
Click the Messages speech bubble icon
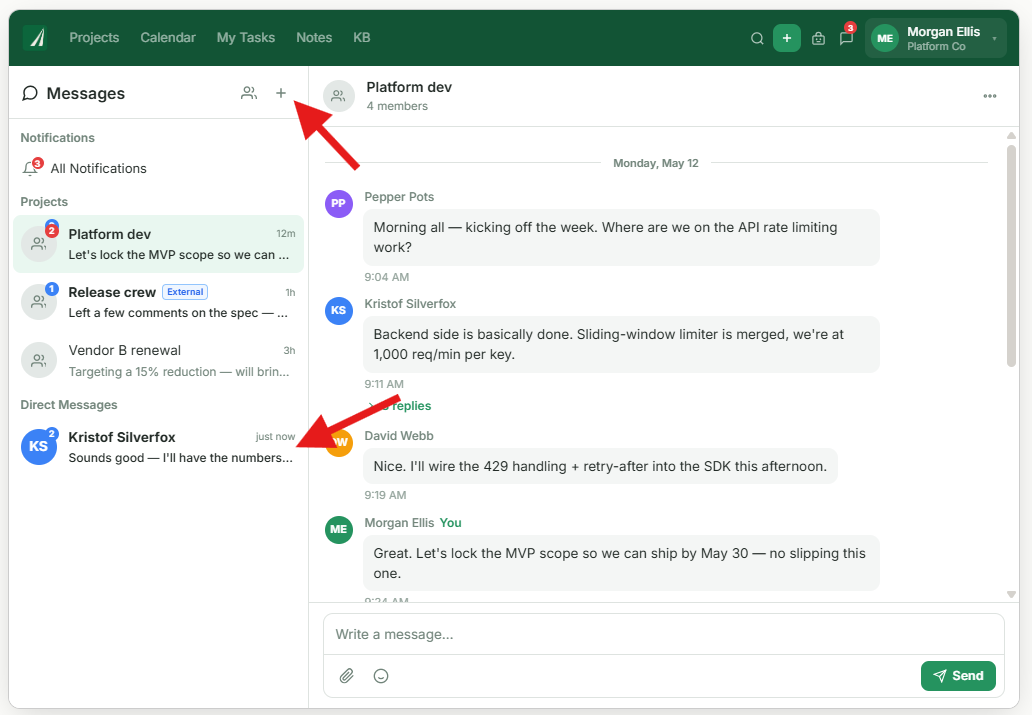tap(30, 93)
